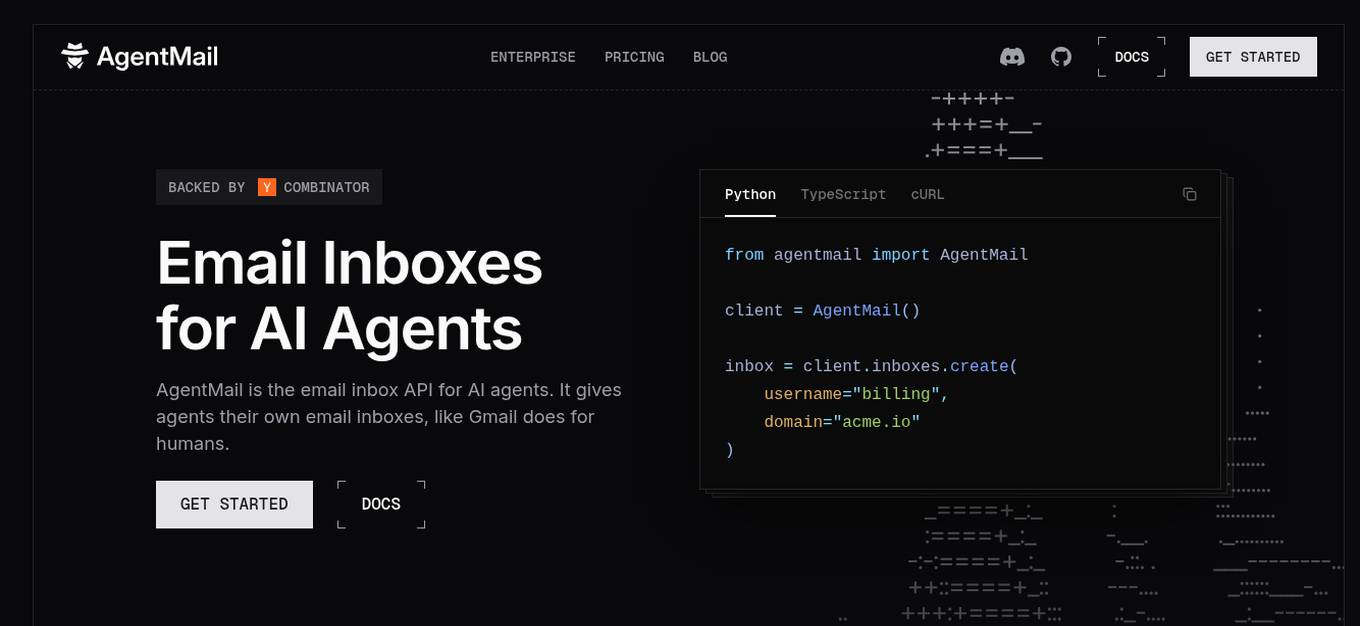The image size is (1360, 626).
Task: Open the Pricing page
Action: pos(634,57)
